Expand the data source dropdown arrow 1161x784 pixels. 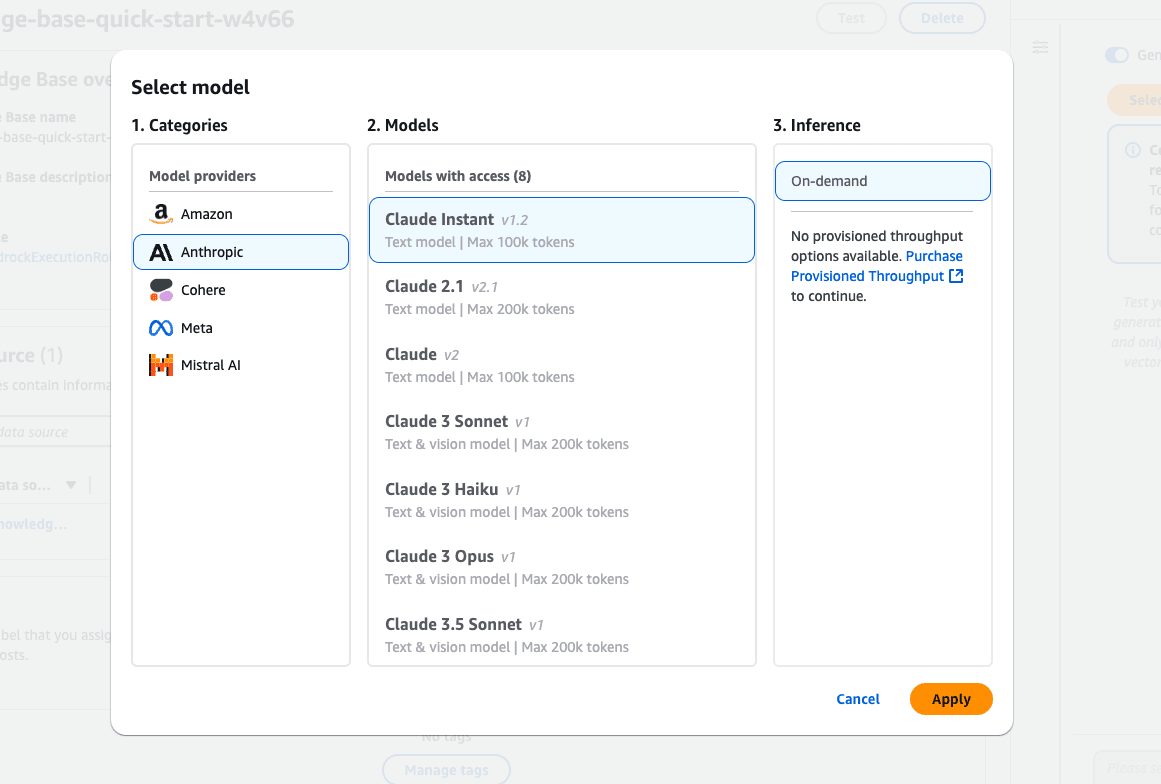click(x=71, y=485)
